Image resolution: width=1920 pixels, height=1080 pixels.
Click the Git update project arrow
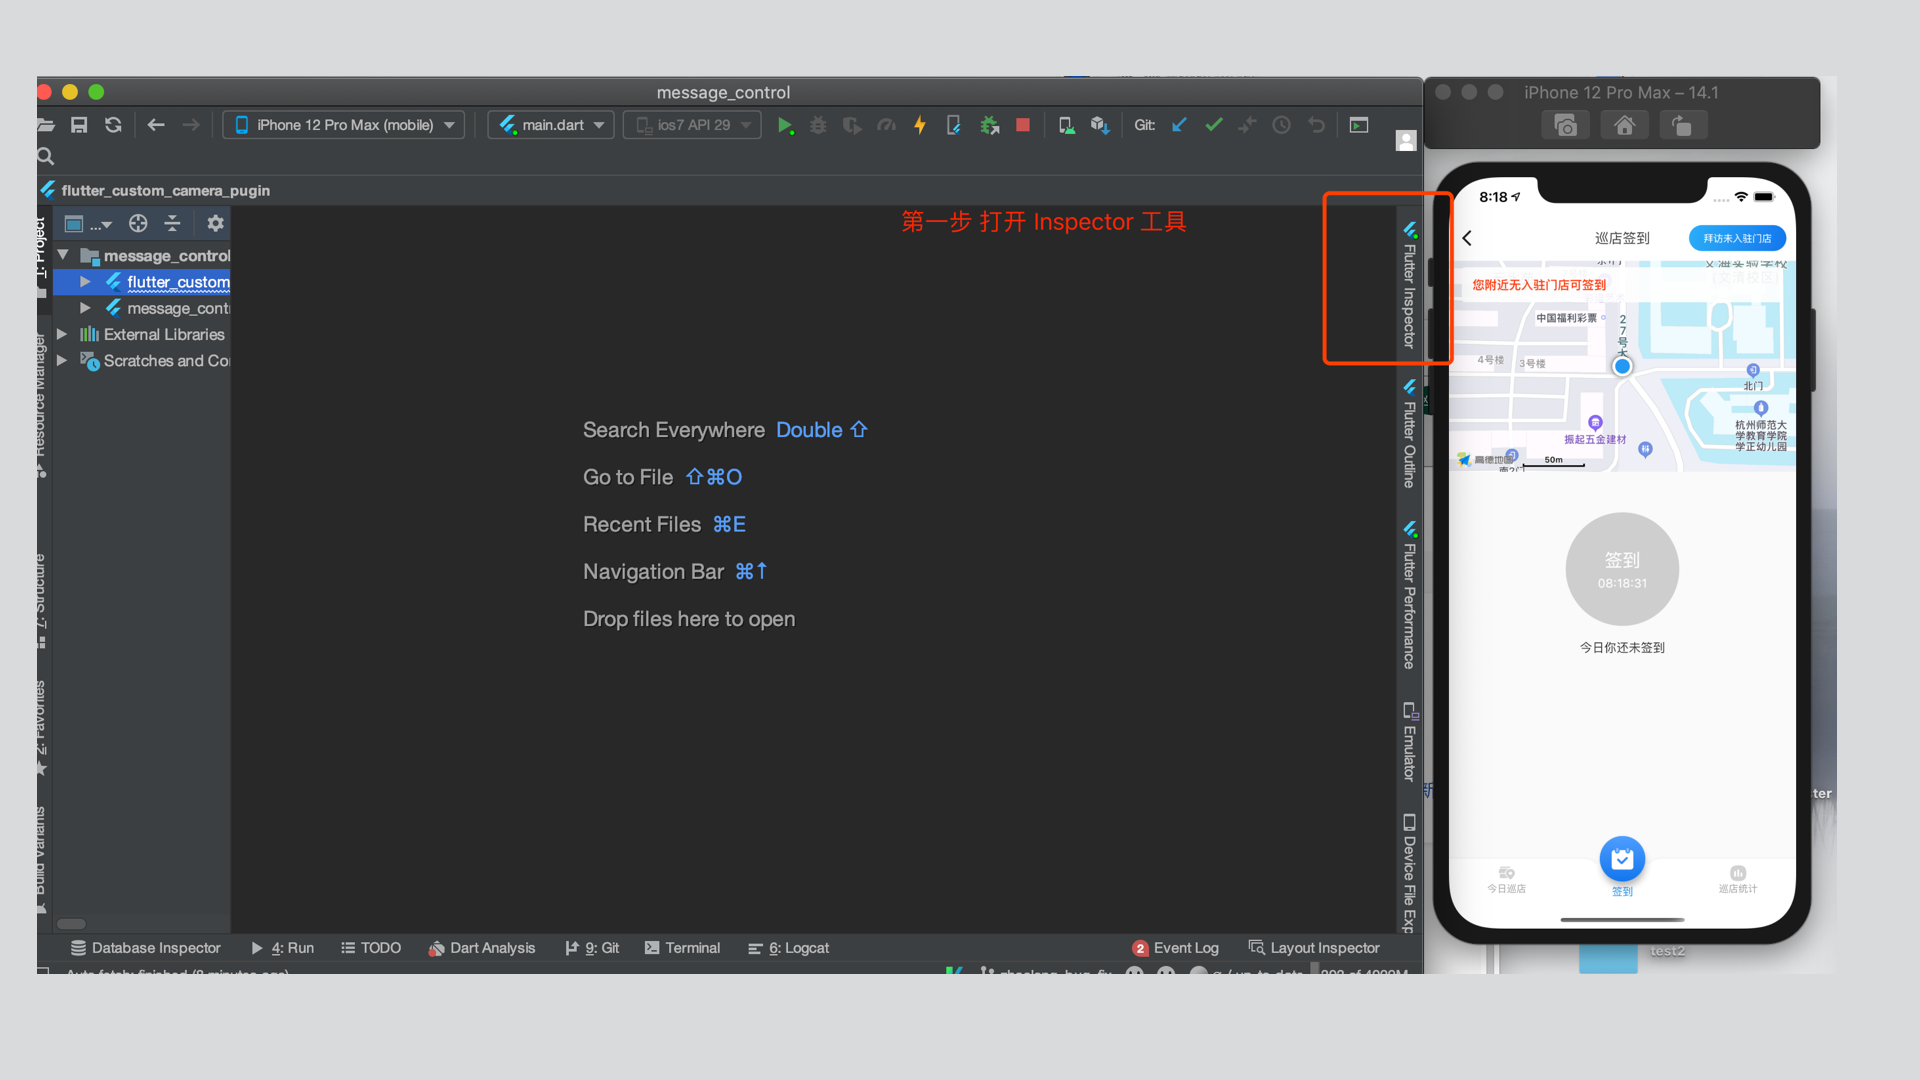(1180, 125)
